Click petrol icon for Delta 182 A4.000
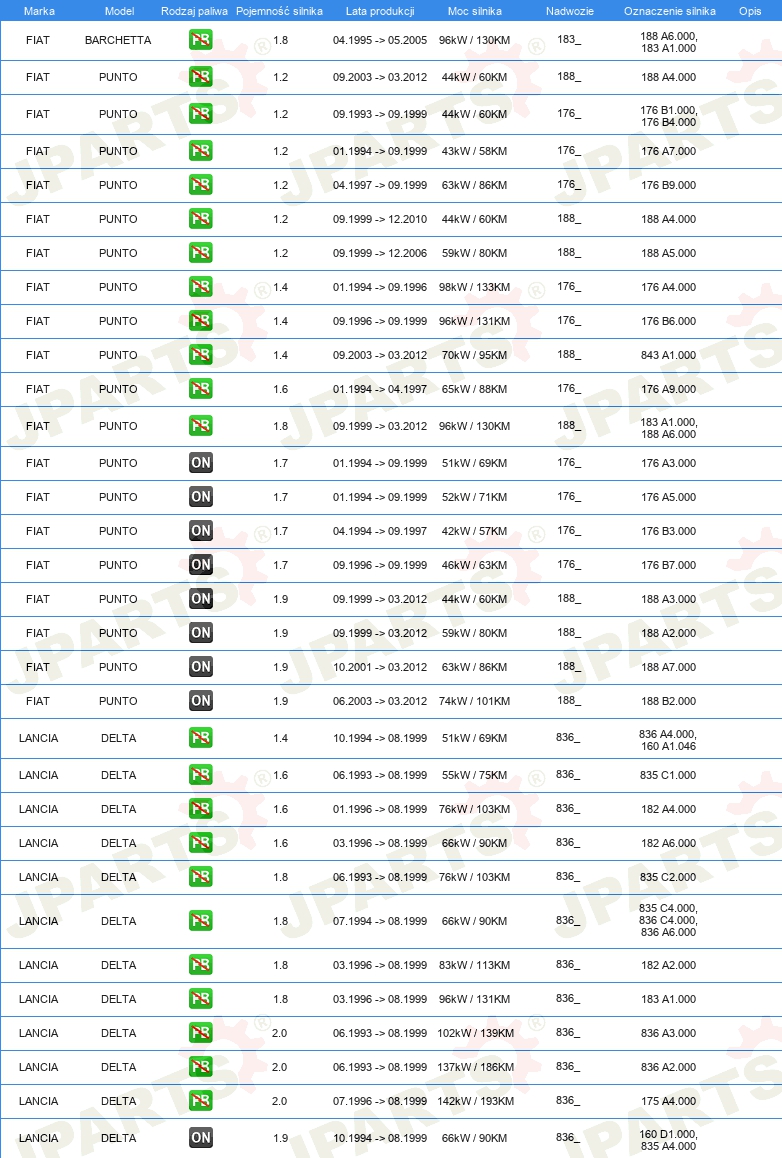This screenshot has height=1158, width=782. (200, 809)
